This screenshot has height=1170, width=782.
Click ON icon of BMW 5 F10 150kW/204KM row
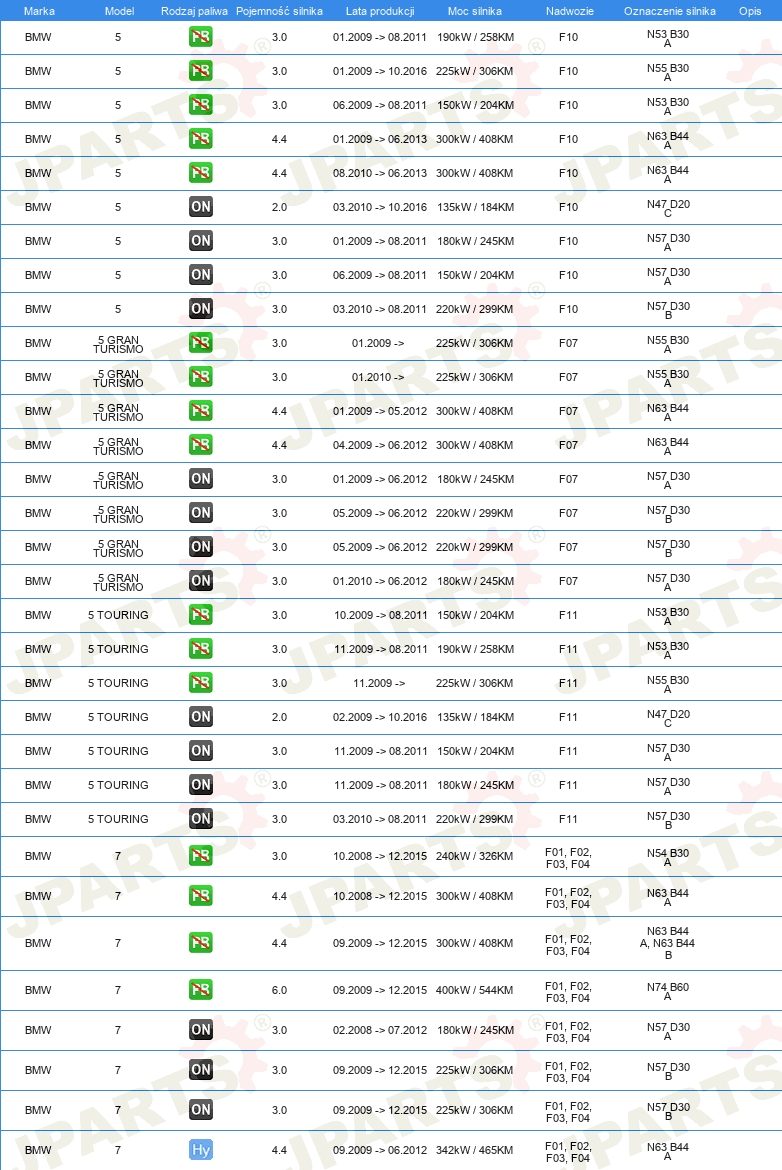(201, 275)
